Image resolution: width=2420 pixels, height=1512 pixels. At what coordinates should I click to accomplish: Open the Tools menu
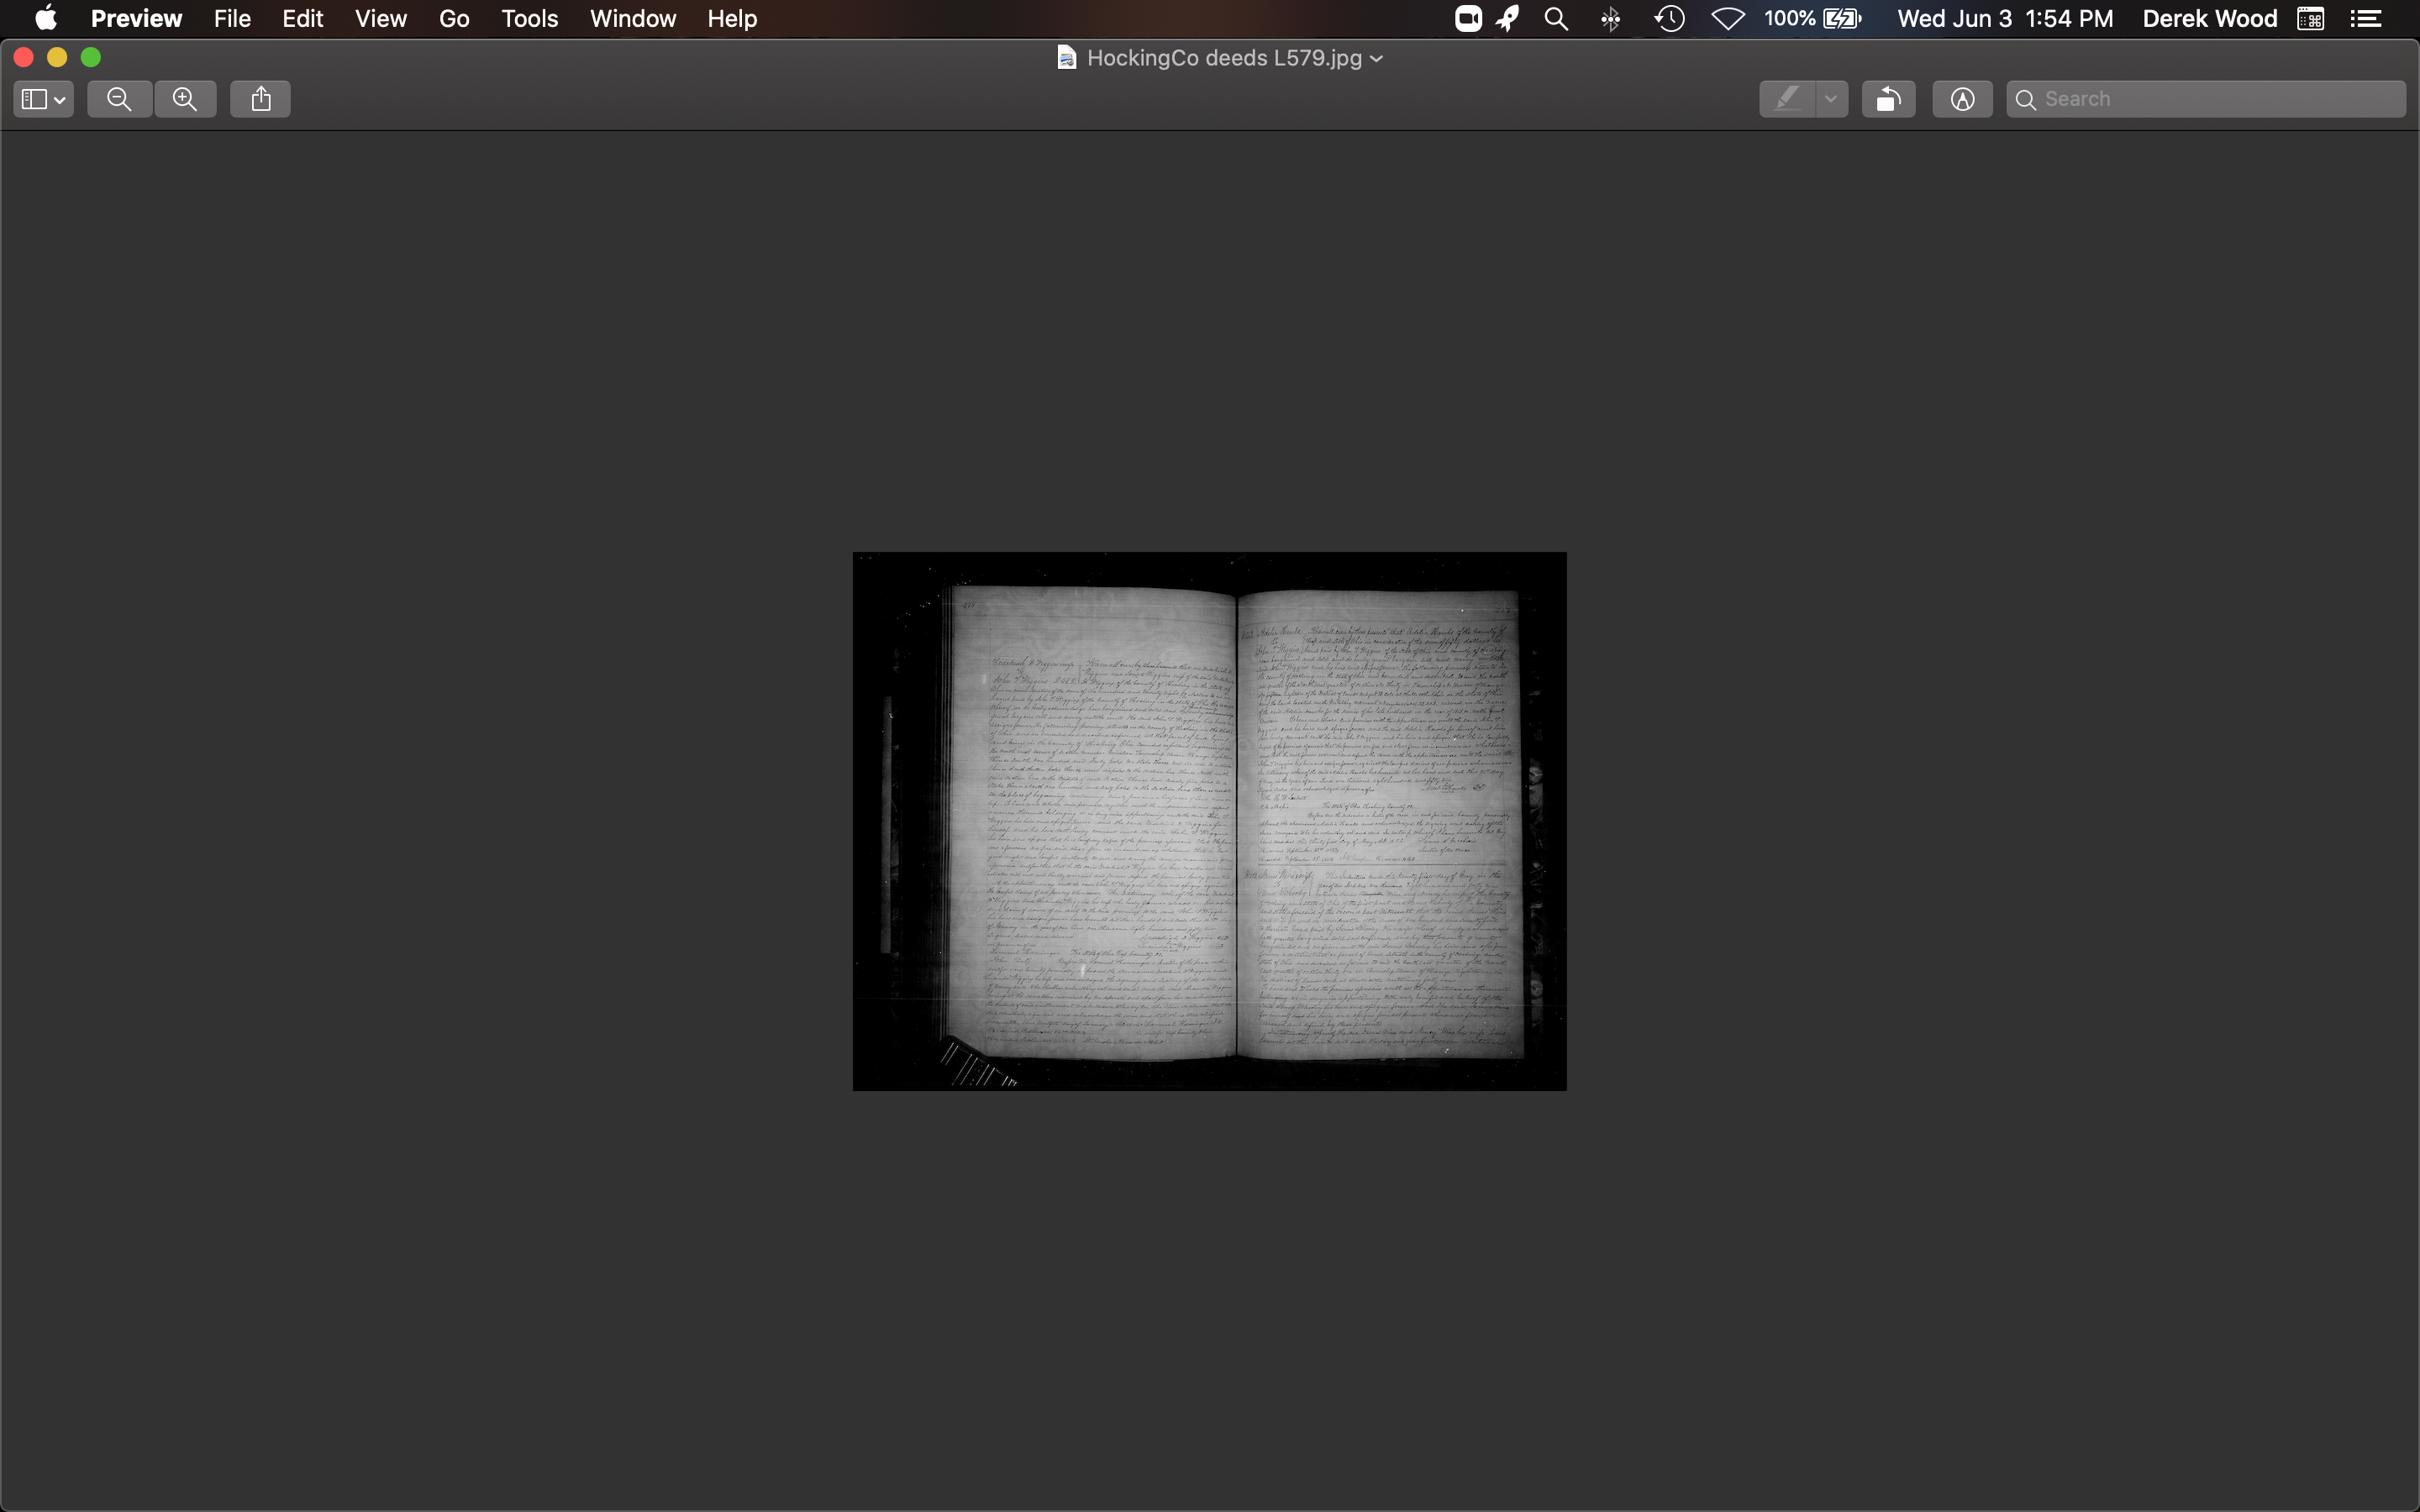[529, 19]
